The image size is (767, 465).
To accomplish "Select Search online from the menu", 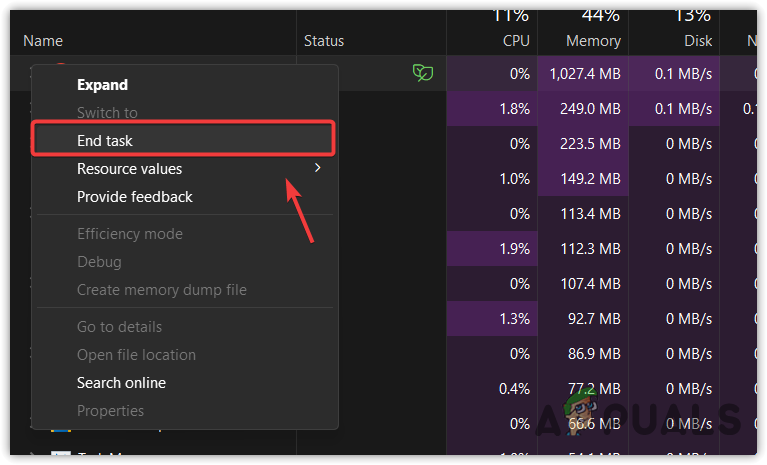I will pyautogui.click(x=121, y=383).
